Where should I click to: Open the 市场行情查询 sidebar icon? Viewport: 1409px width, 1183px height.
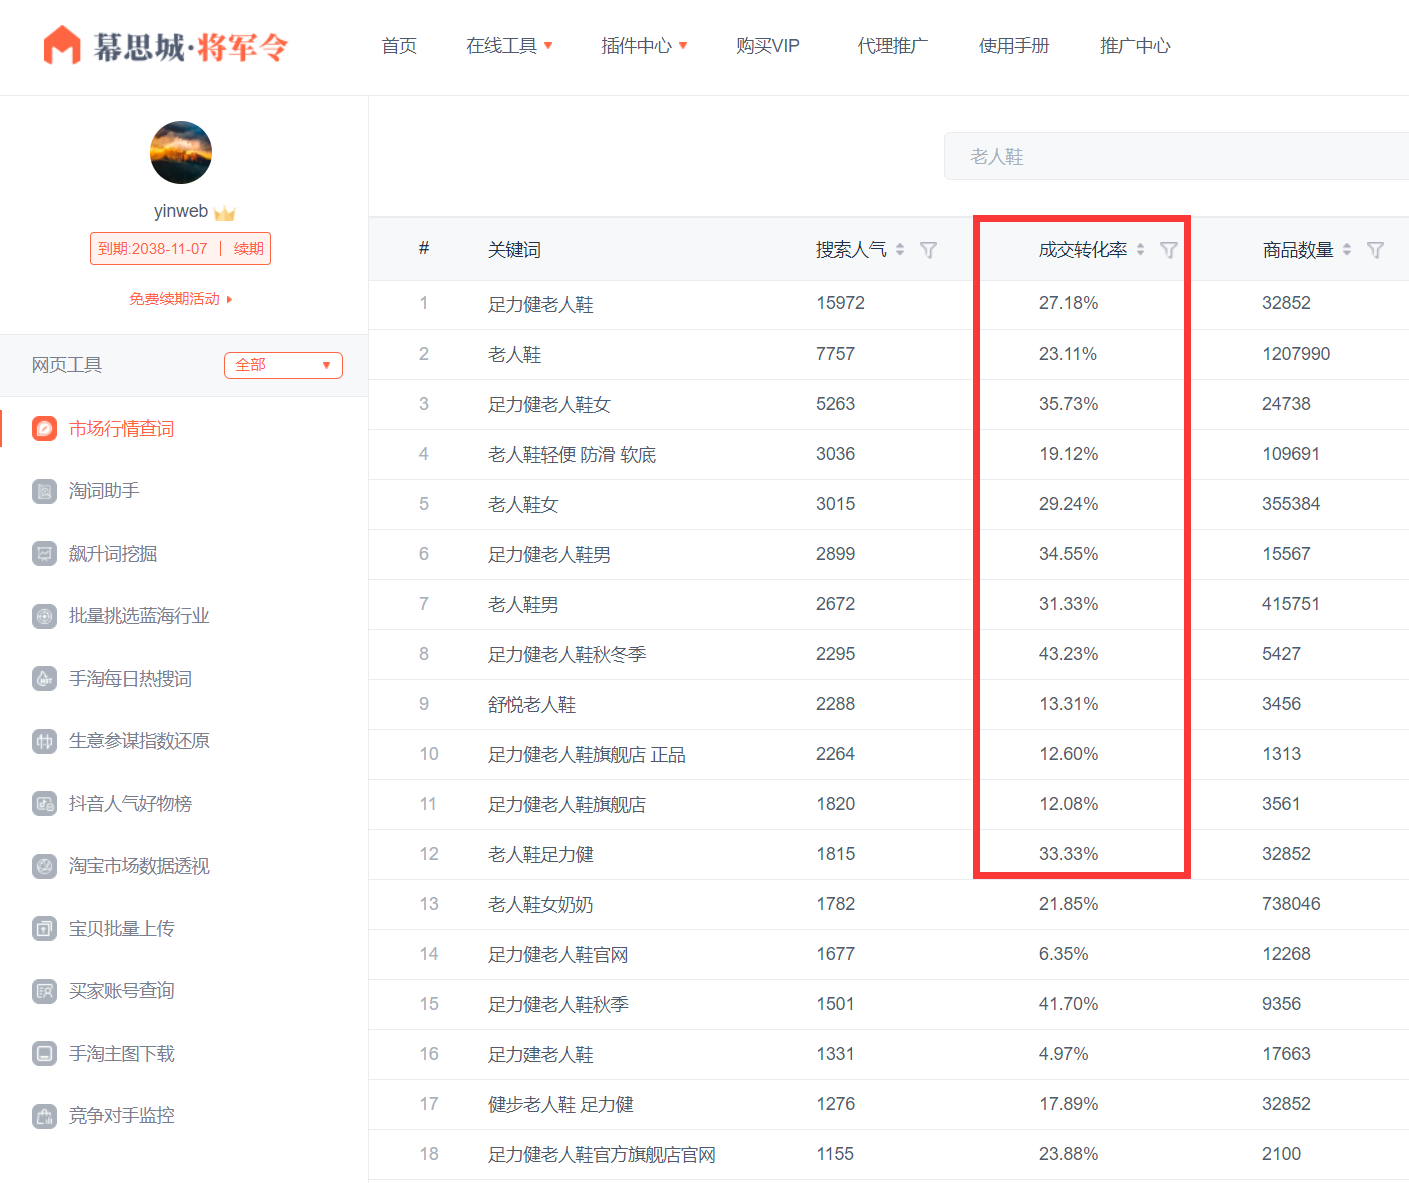click(45, 429)
